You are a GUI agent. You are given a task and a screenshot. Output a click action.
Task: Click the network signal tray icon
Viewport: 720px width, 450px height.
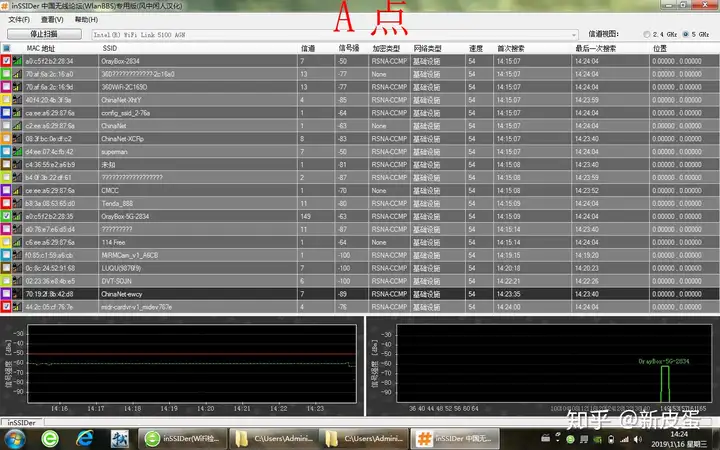pyautogui.click(x=624, y=439)
